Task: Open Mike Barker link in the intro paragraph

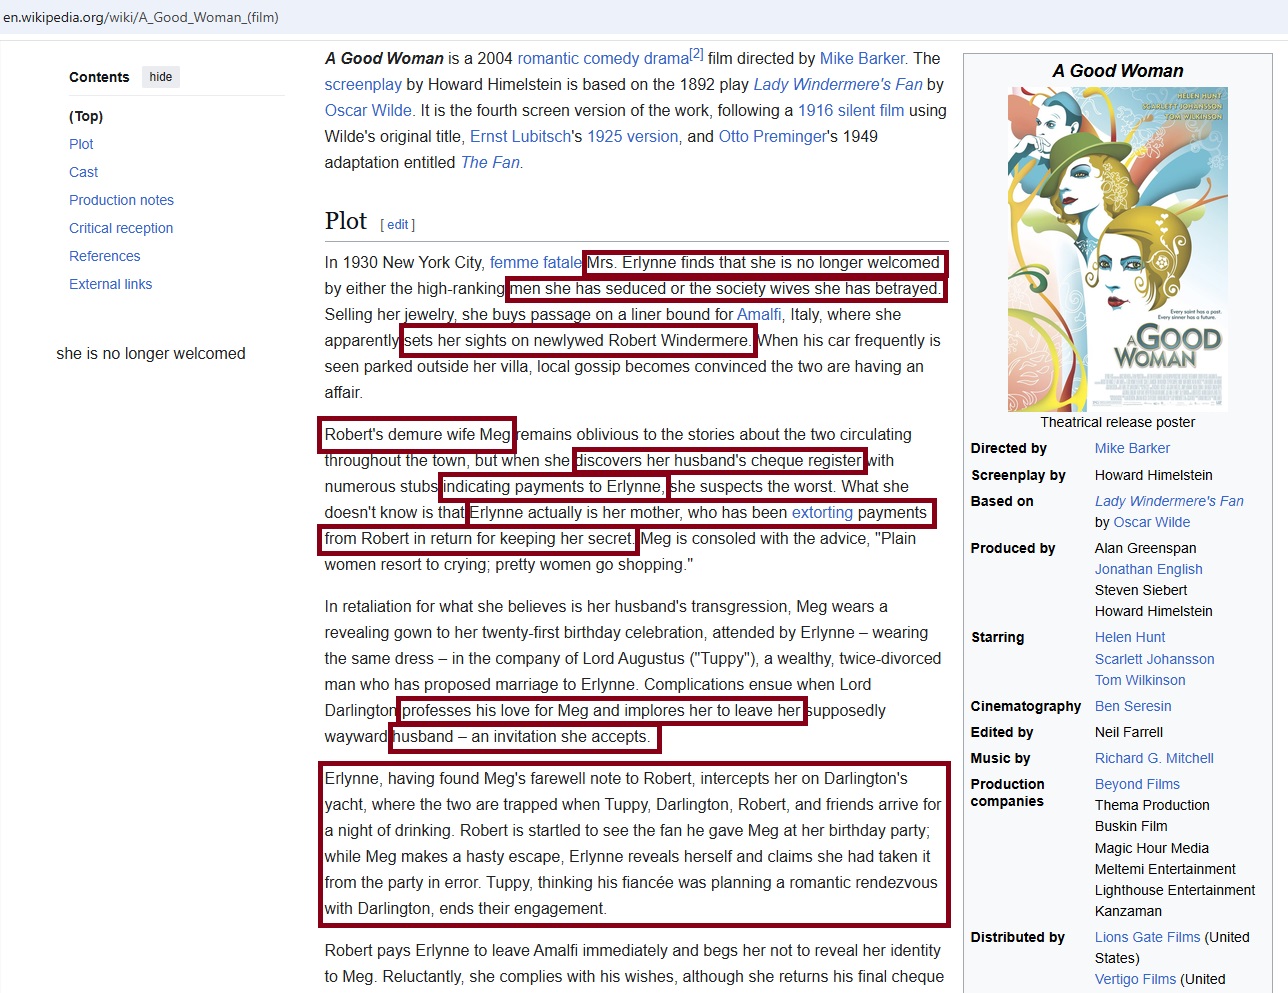Action: click(862, 59)
